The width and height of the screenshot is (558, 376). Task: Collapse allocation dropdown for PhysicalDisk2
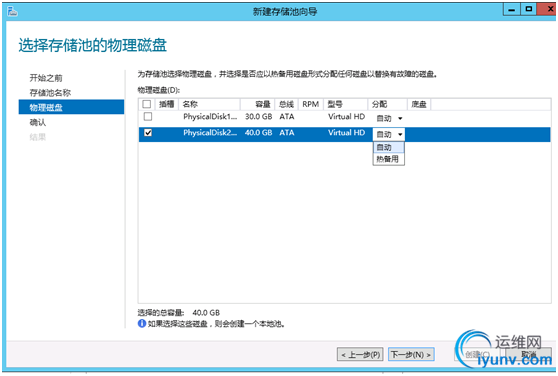389,134
